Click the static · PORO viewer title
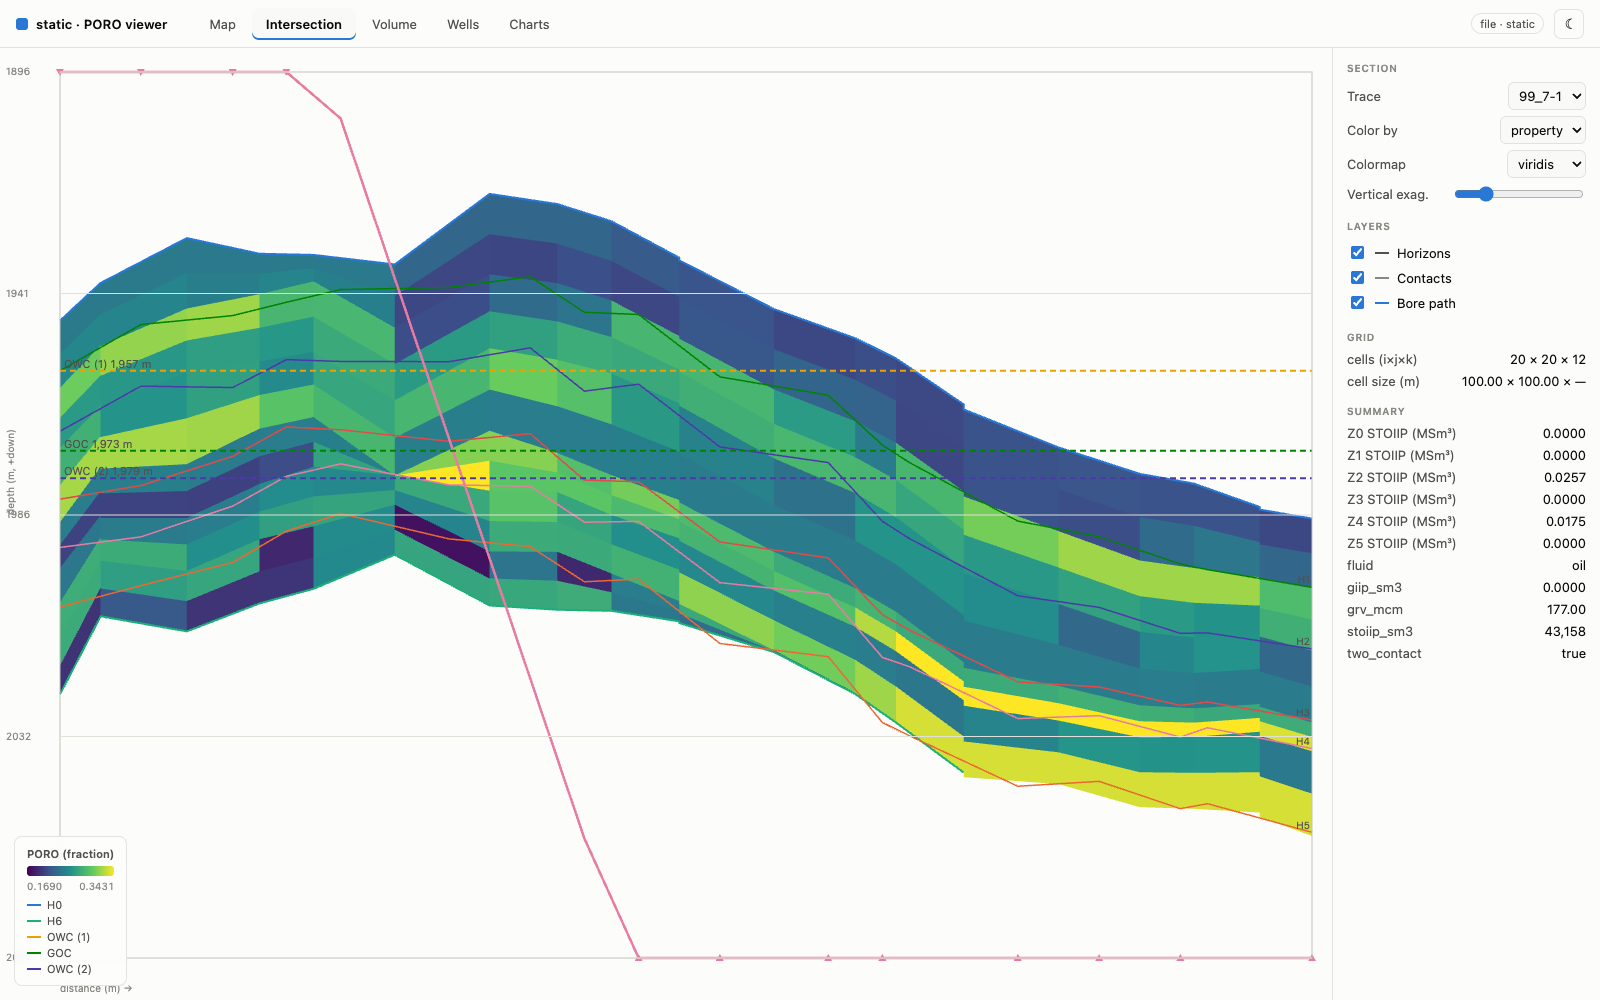The height and width of the screenshot is (1000, 1600). (101, 24)
